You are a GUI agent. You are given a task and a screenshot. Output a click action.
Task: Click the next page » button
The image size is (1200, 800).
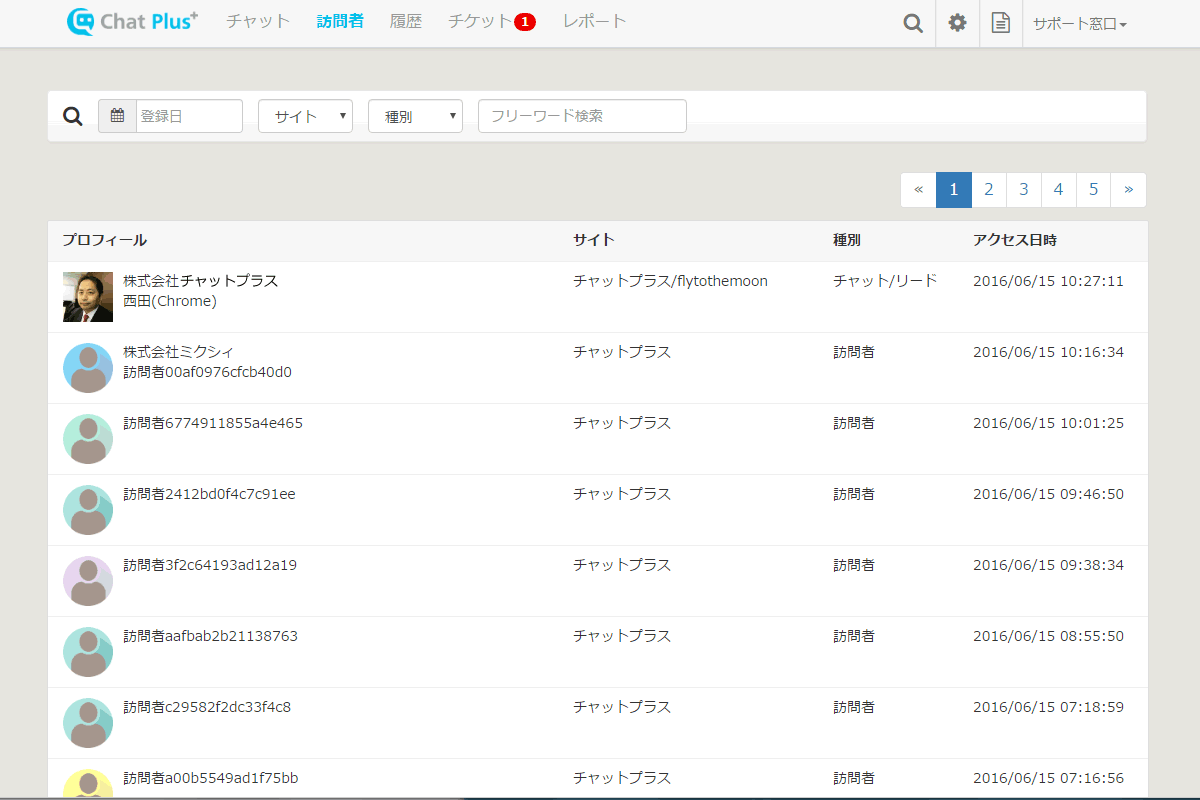pos(1128,190)
